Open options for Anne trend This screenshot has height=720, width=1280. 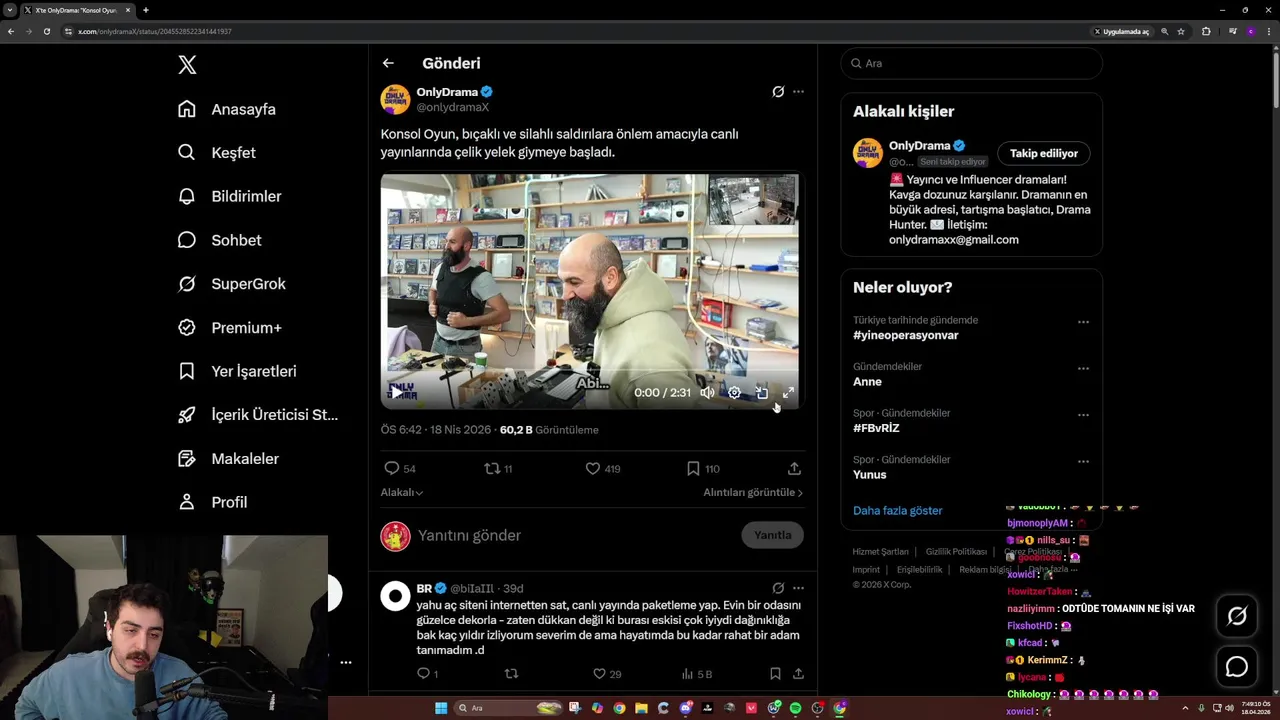(x=1083, y=368)
